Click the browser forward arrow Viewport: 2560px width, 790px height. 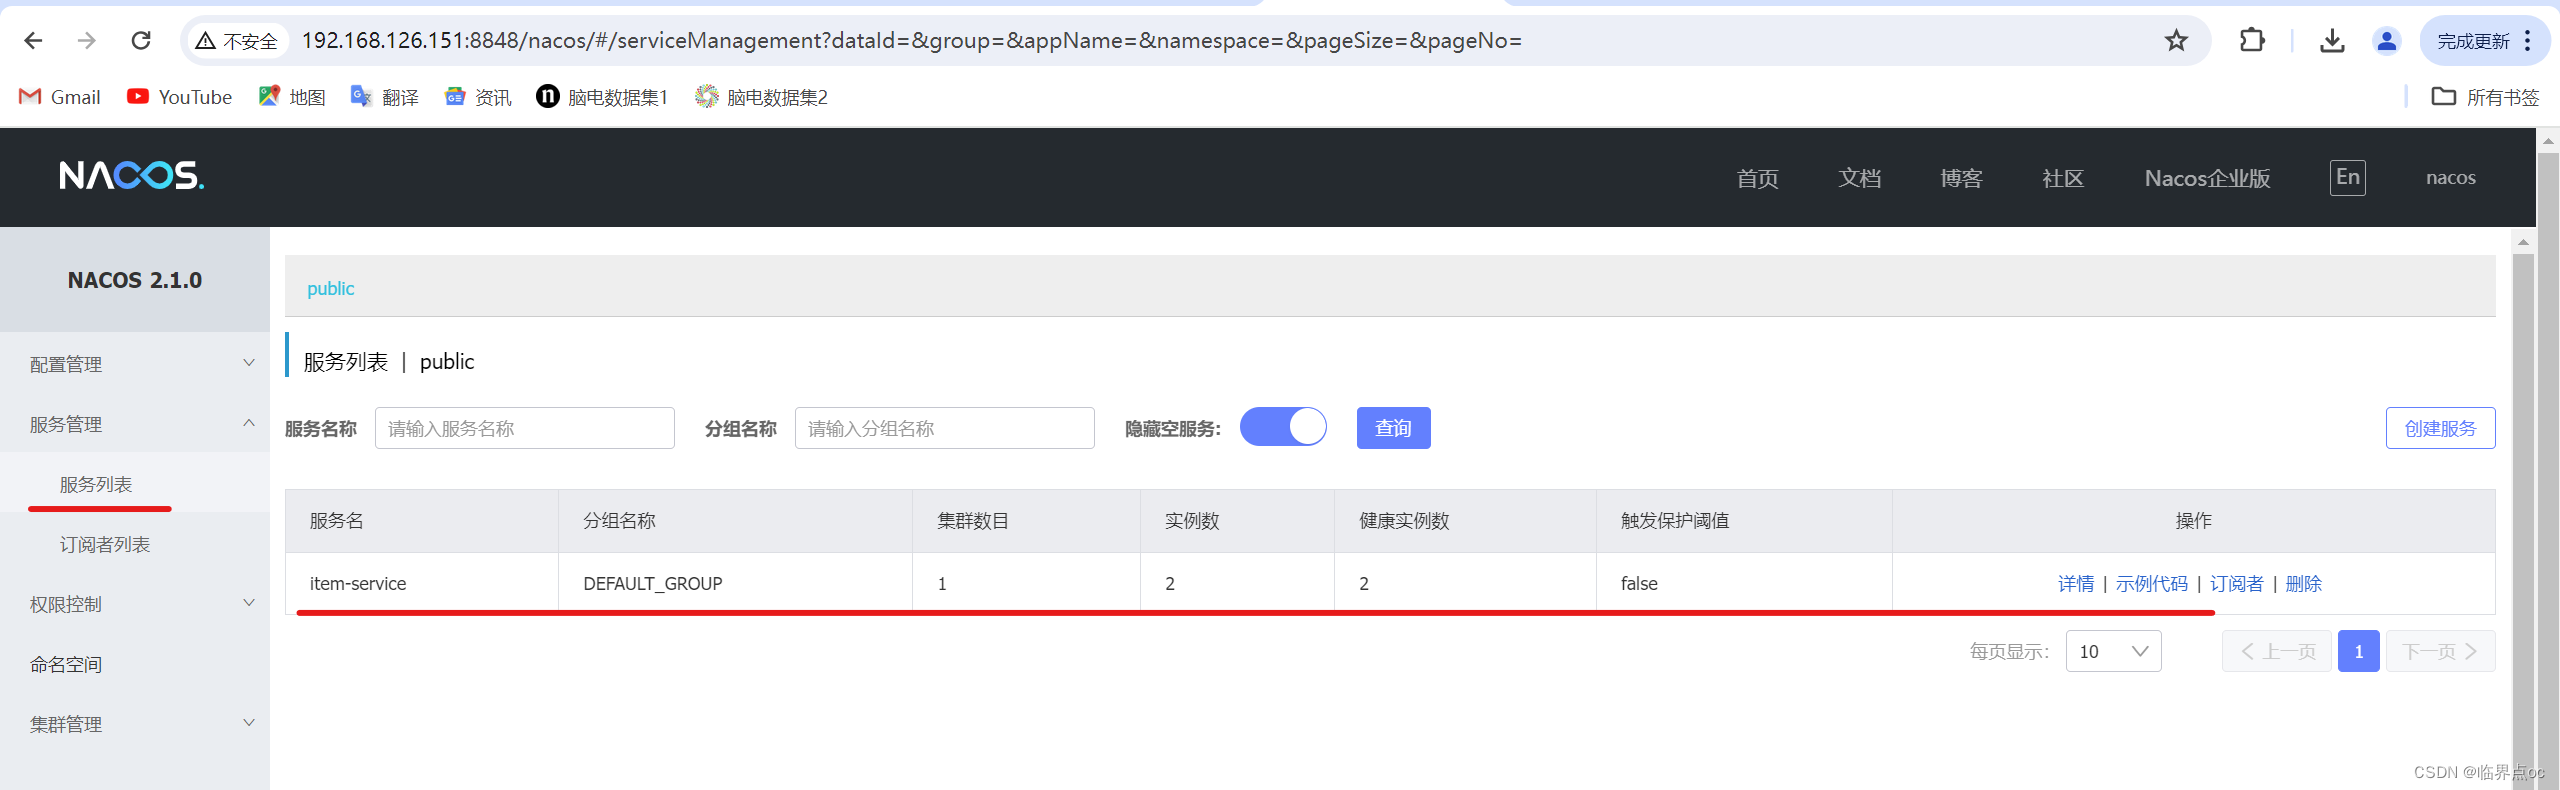tap(87, 40)
